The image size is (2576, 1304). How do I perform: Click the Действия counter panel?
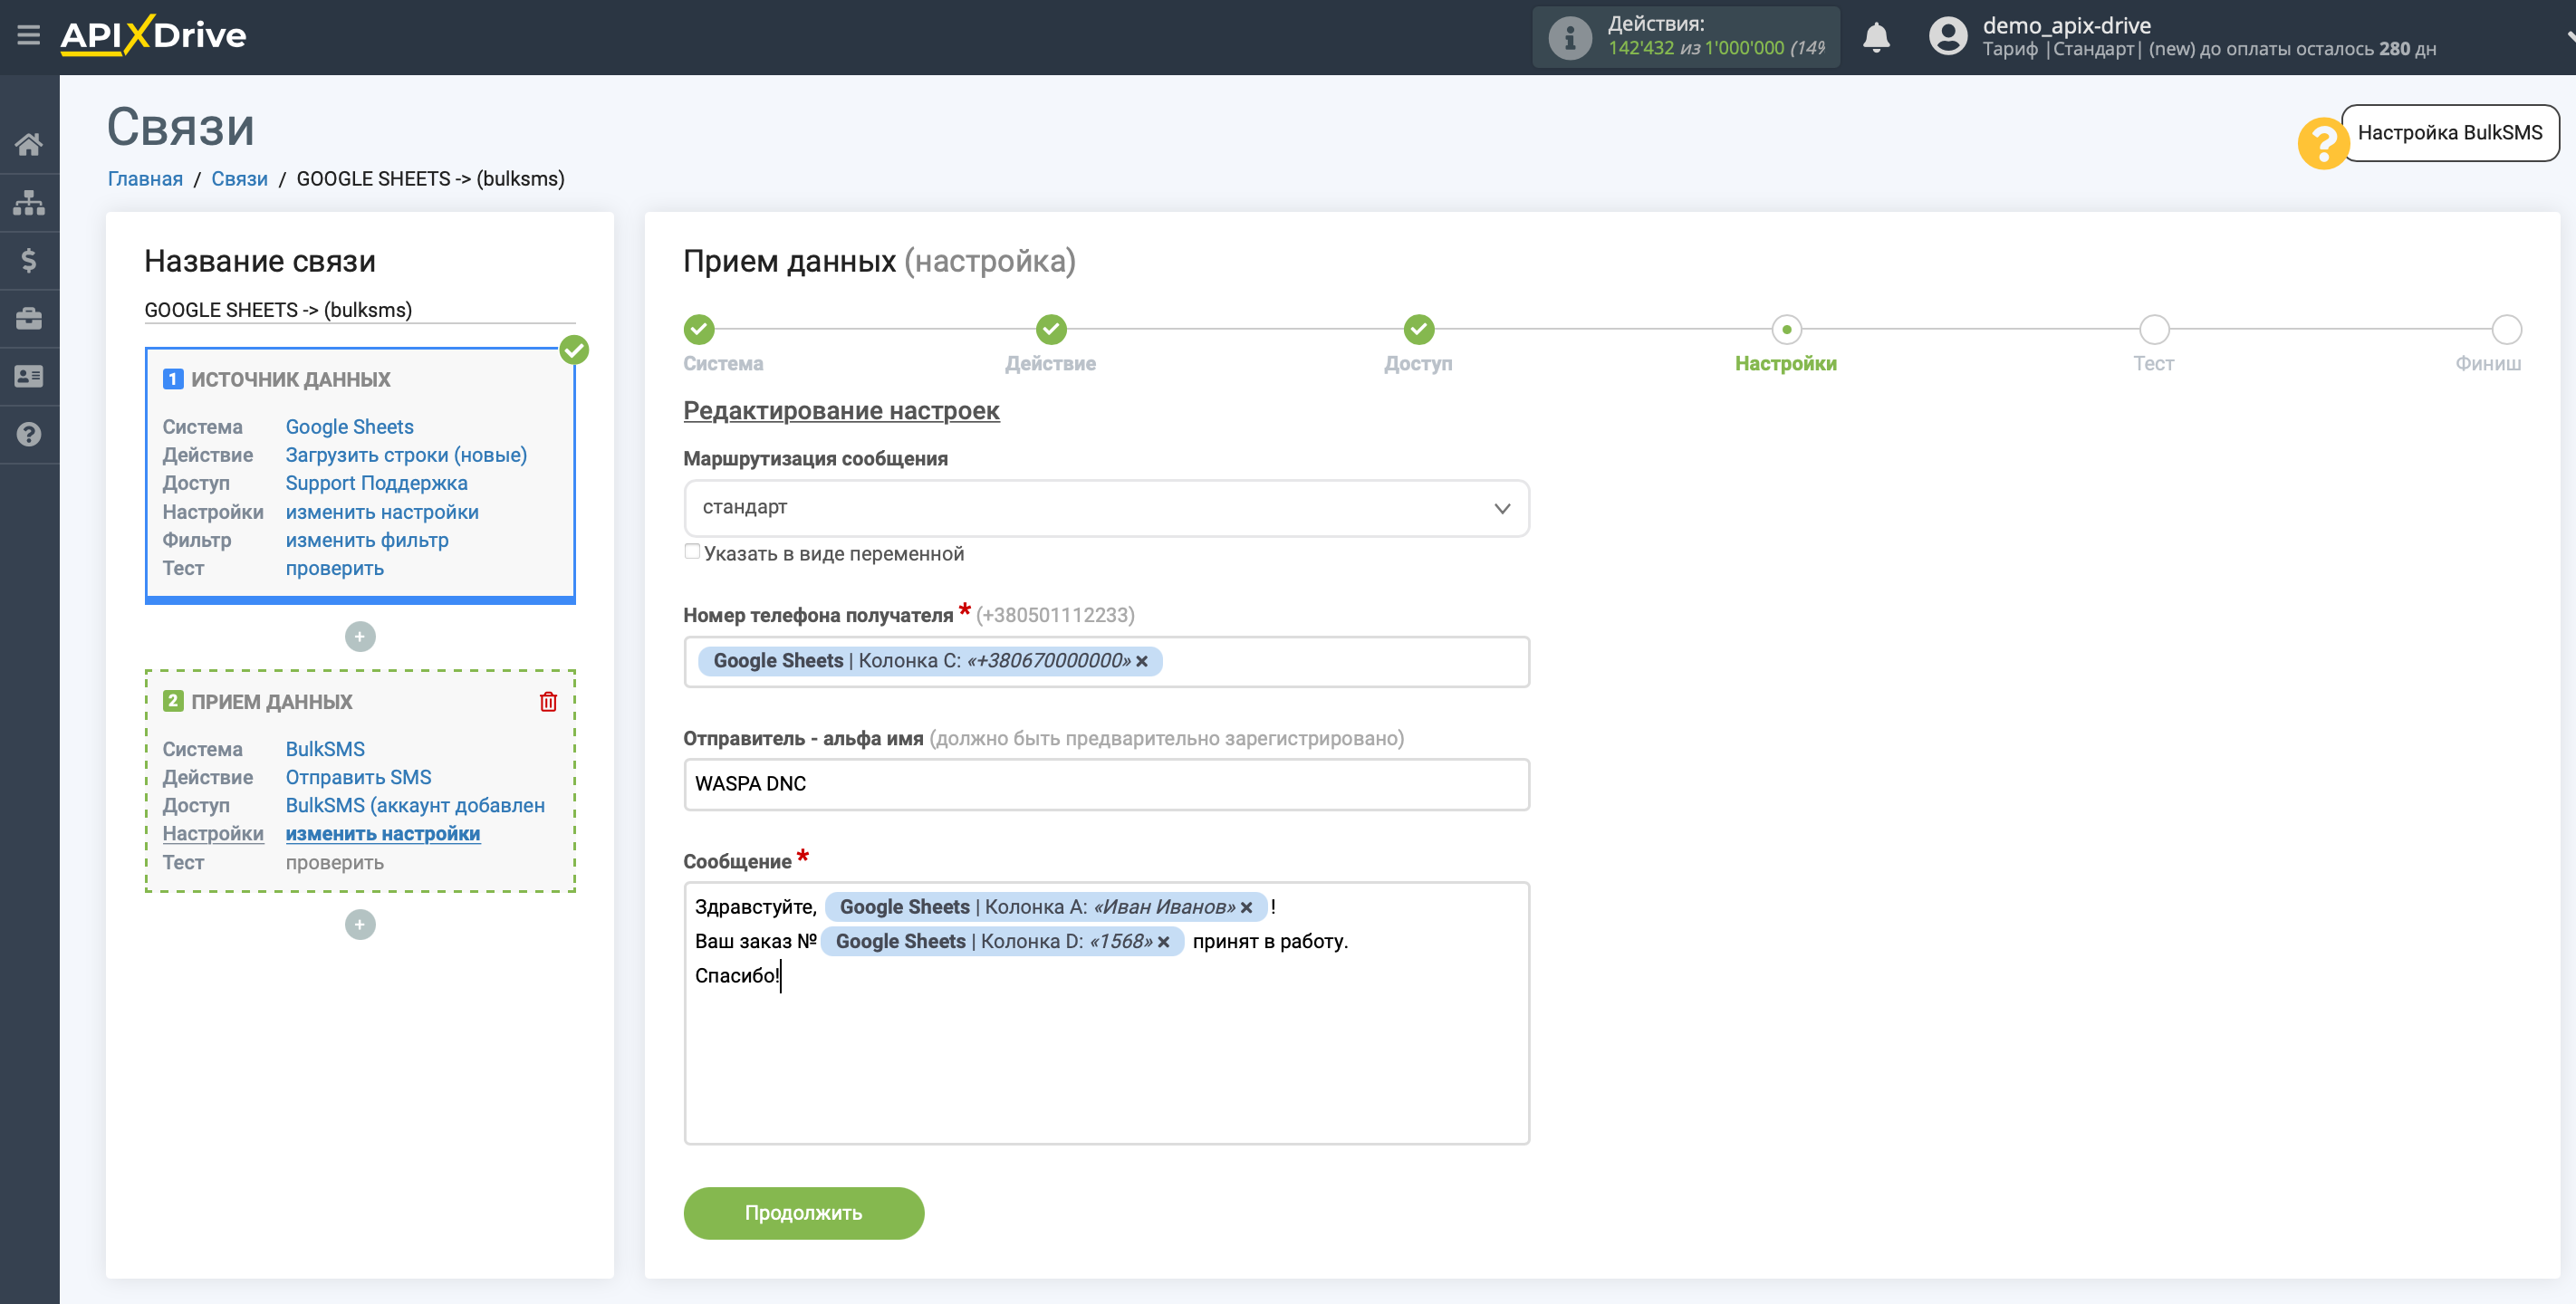point(1686,37)
